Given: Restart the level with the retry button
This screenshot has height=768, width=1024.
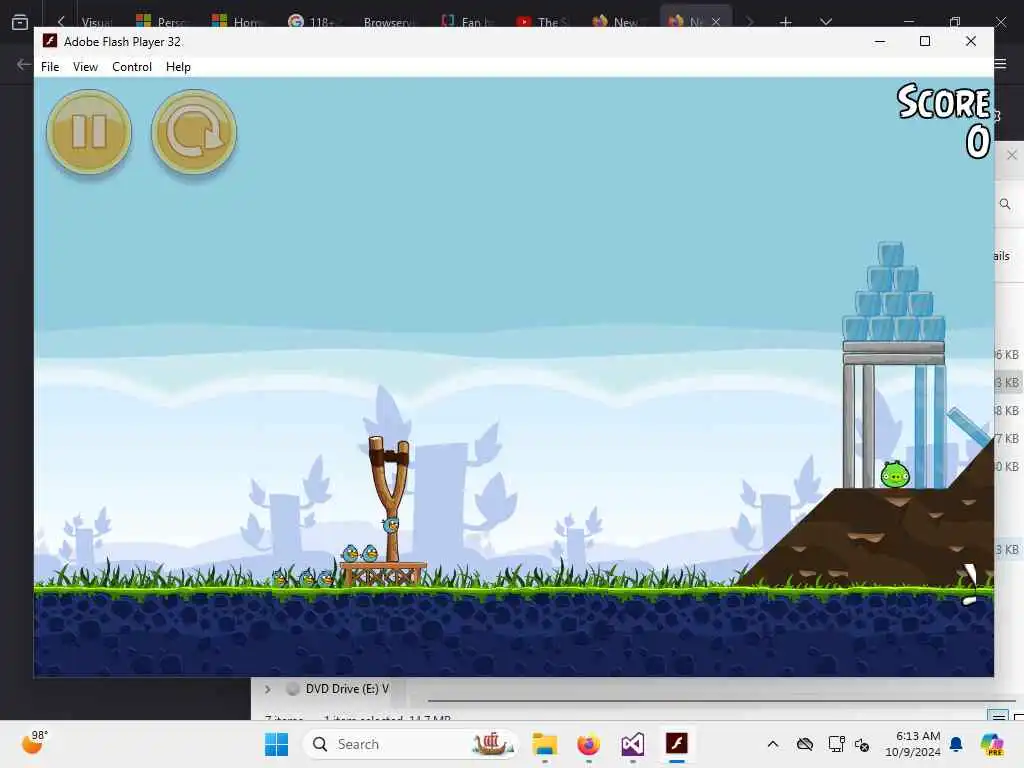Looking at the screenshot, I should [194, 132].
